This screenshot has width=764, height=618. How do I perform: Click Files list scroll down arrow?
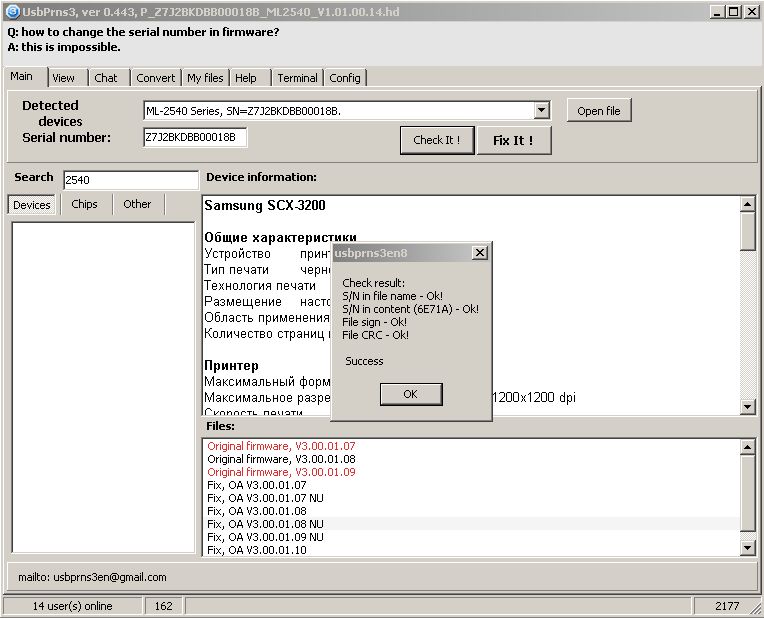click(x=747, y=548)
